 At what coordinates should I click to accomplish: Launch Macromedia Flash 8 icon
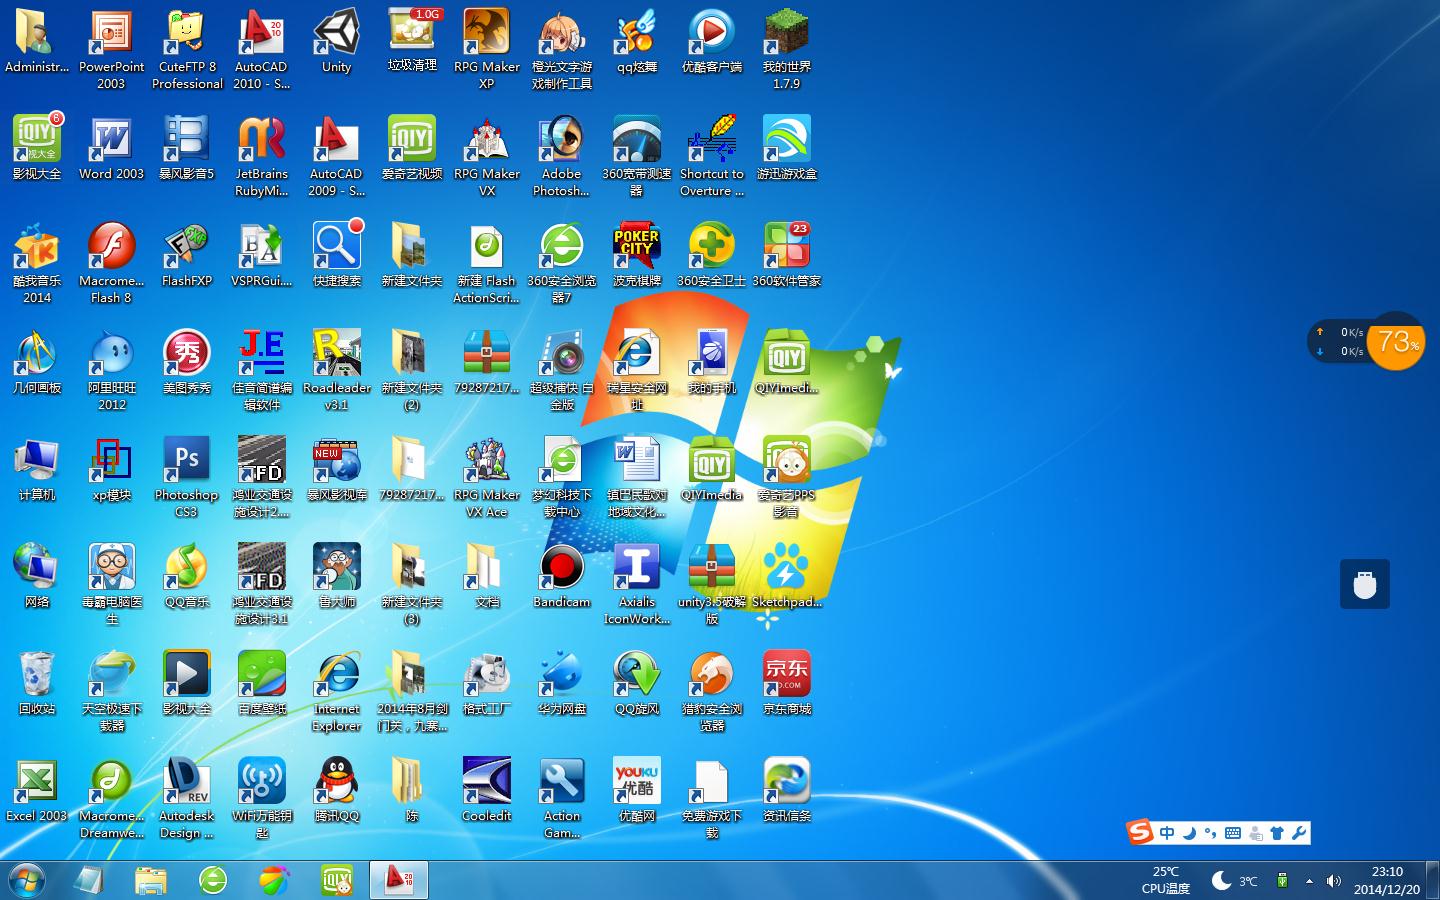click(111, 263)
